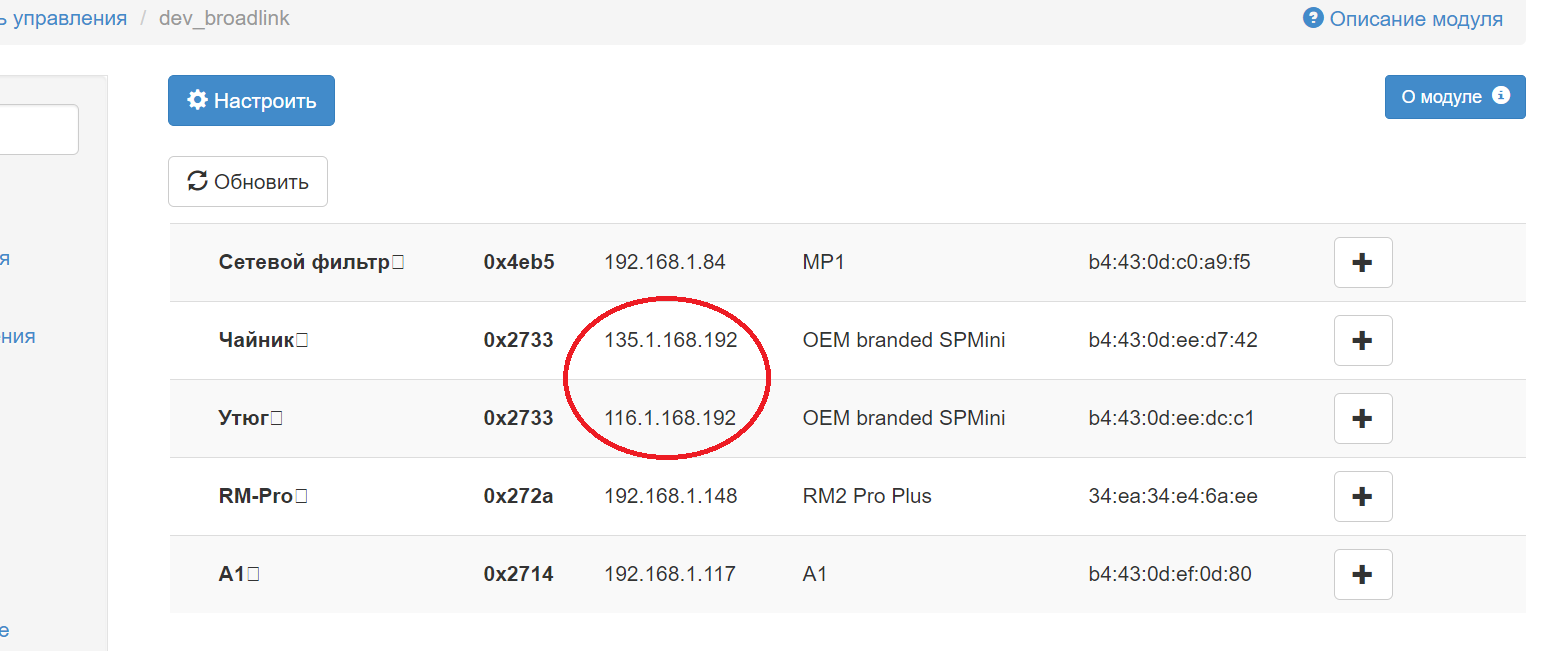
Task: Click the plus icon for Сетевой фильтр row
Action: [1363, 263]
